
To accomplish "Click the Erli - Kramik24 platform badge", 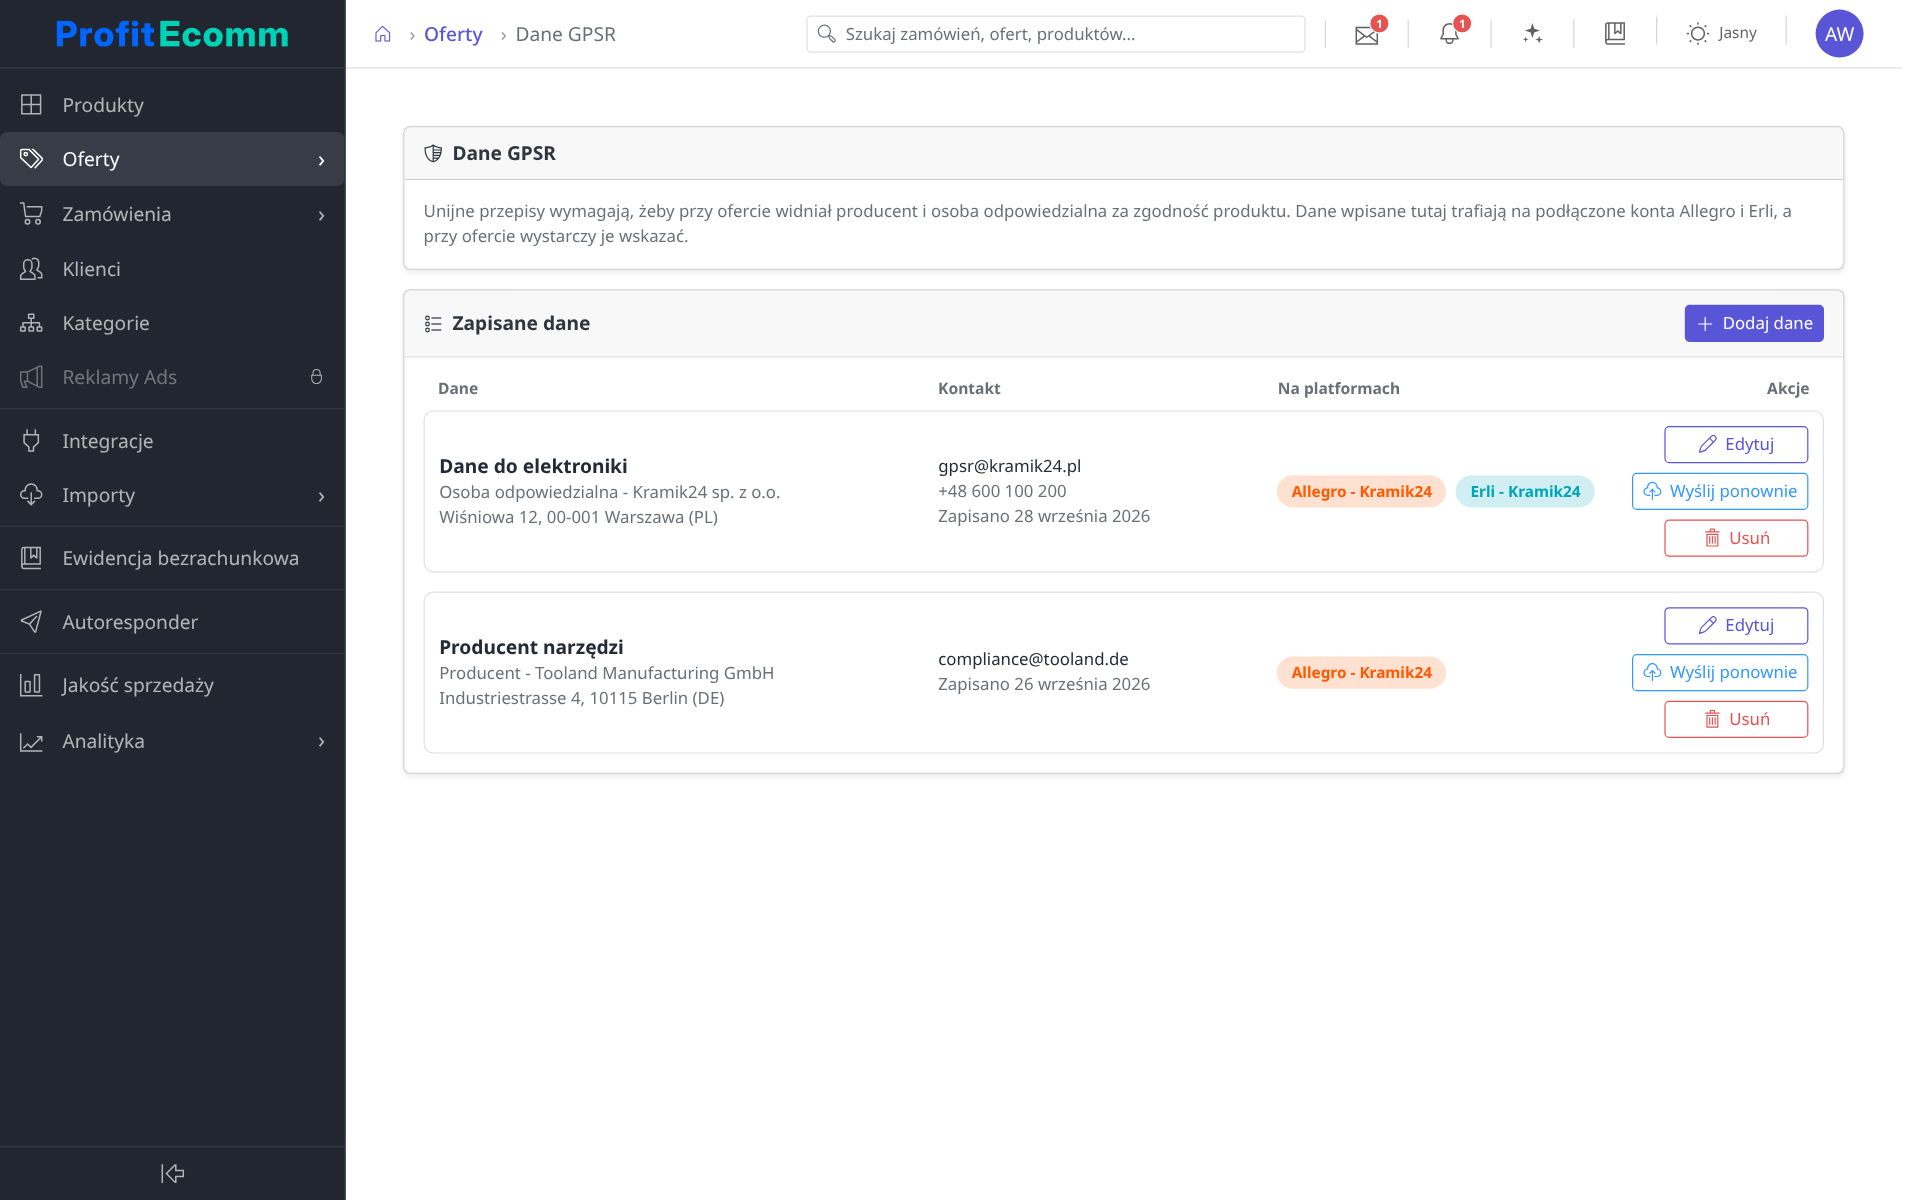I will [x=1525, y=491].
